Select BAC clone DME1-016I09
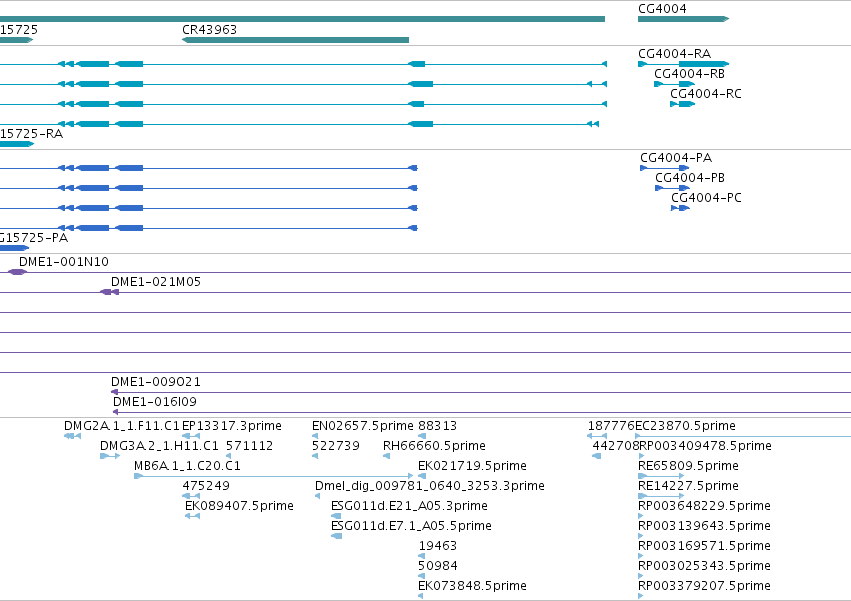 point(482,412)
